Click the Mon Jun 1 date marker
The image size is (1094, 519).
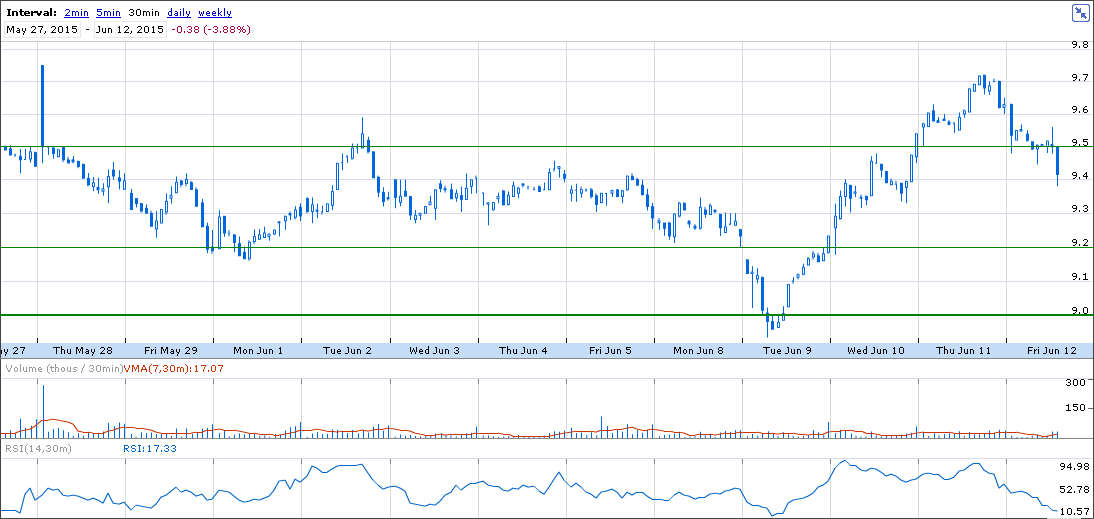(x=258, y=350)
